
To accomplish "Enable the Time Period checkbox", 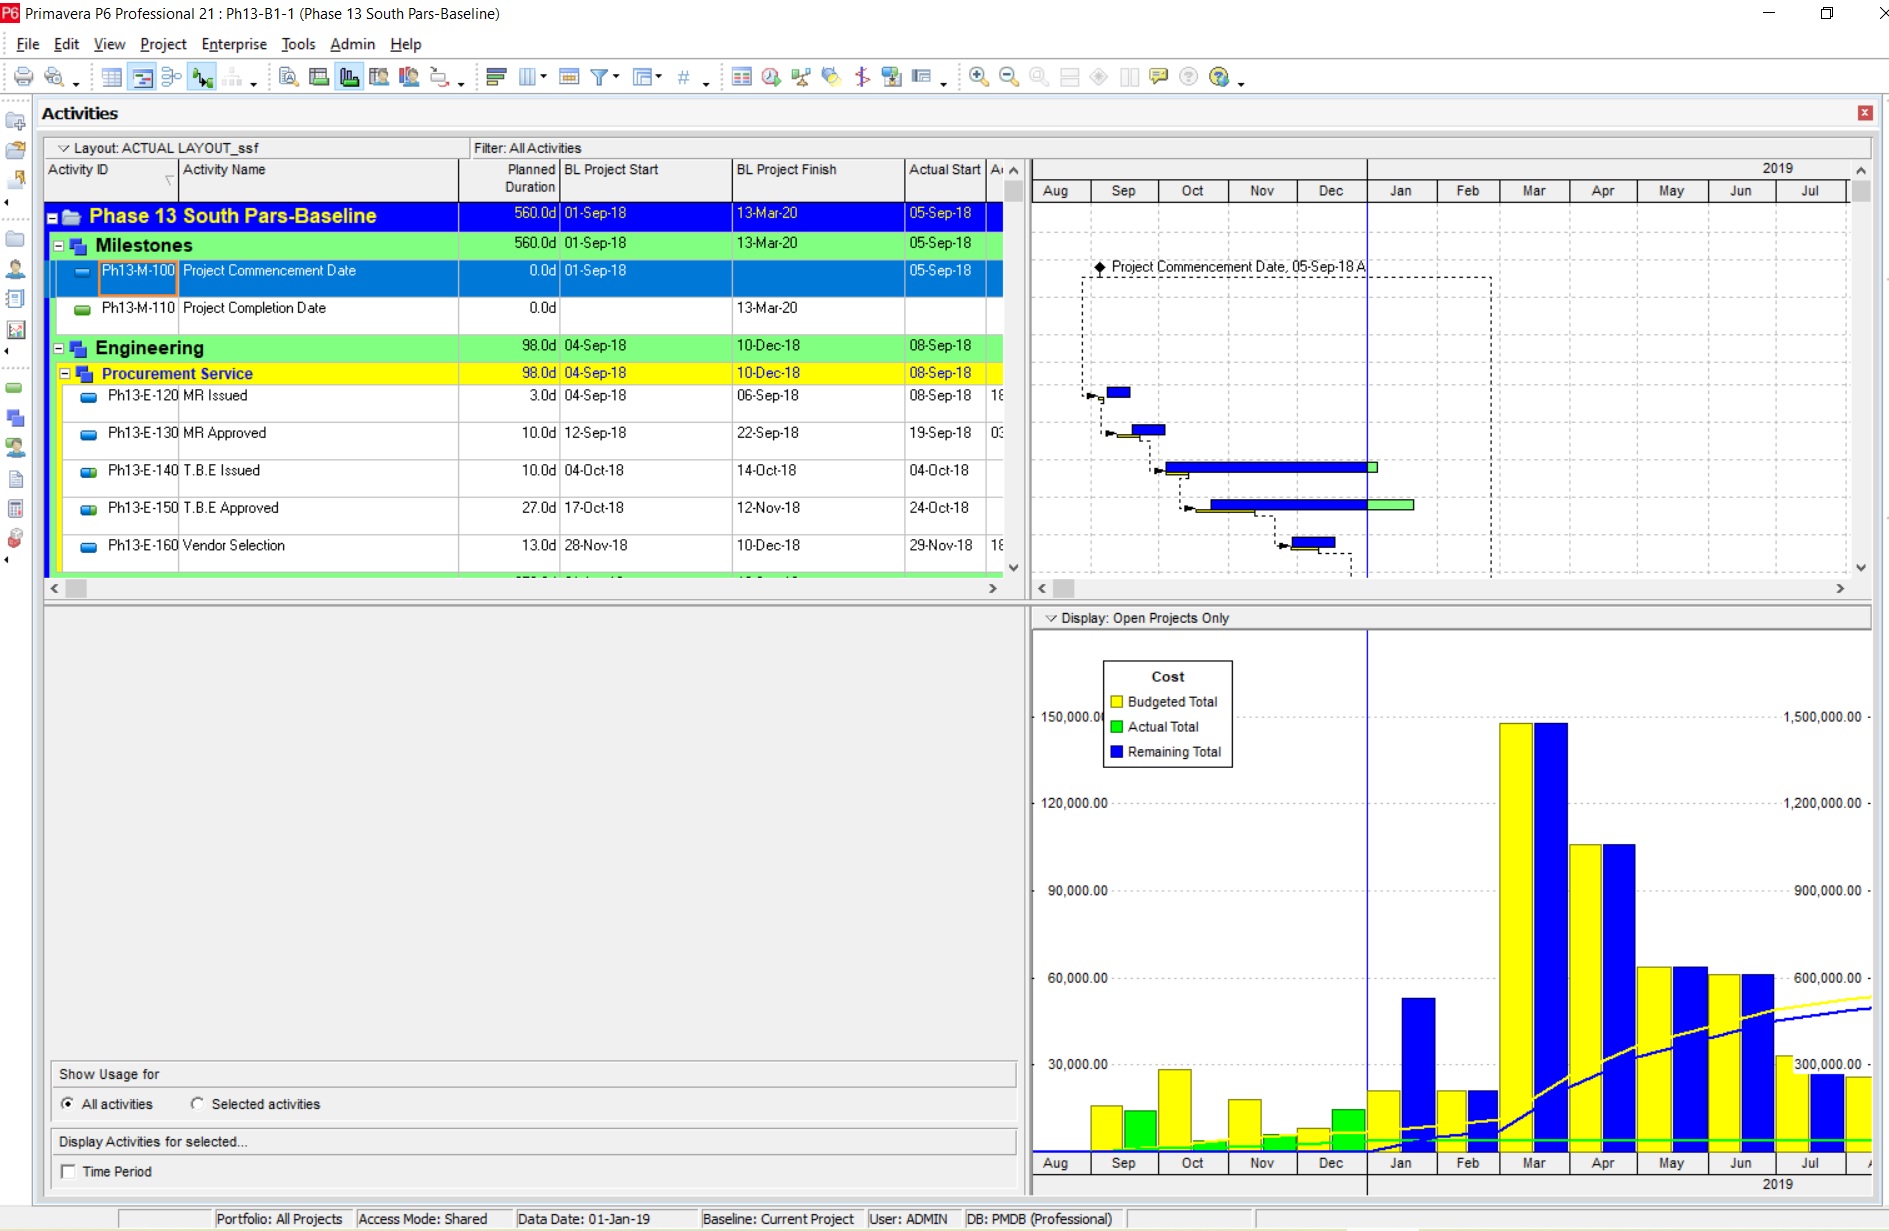I will (68, 1172).
